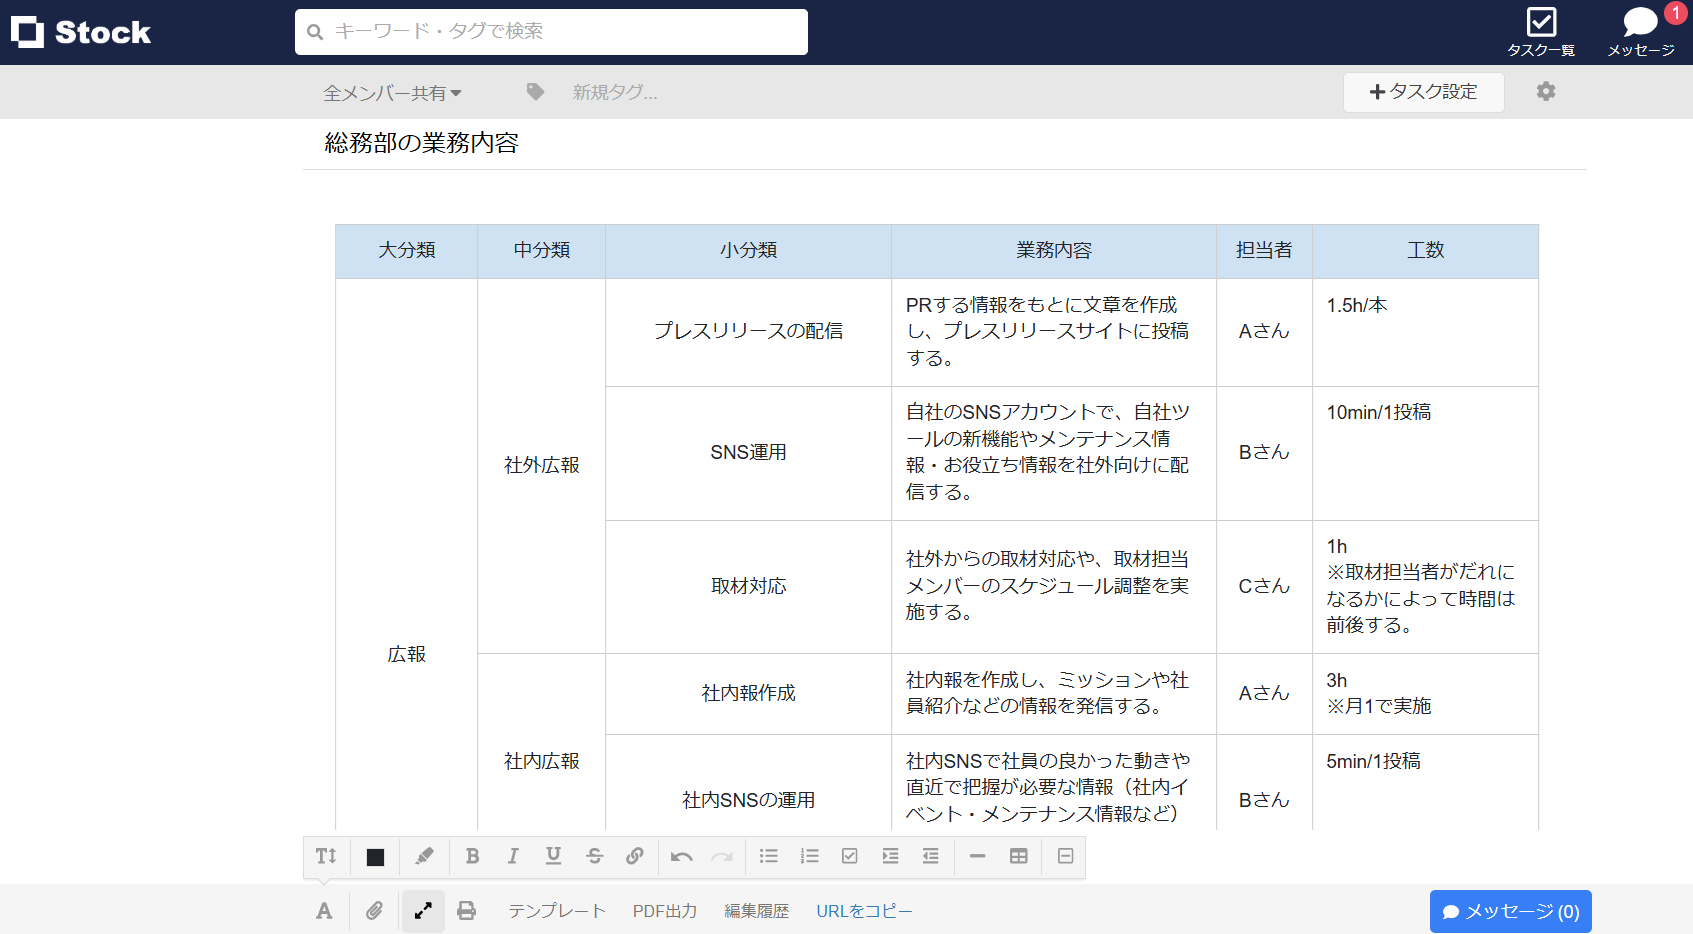Click URLをコピー link

tap(865, 911)
